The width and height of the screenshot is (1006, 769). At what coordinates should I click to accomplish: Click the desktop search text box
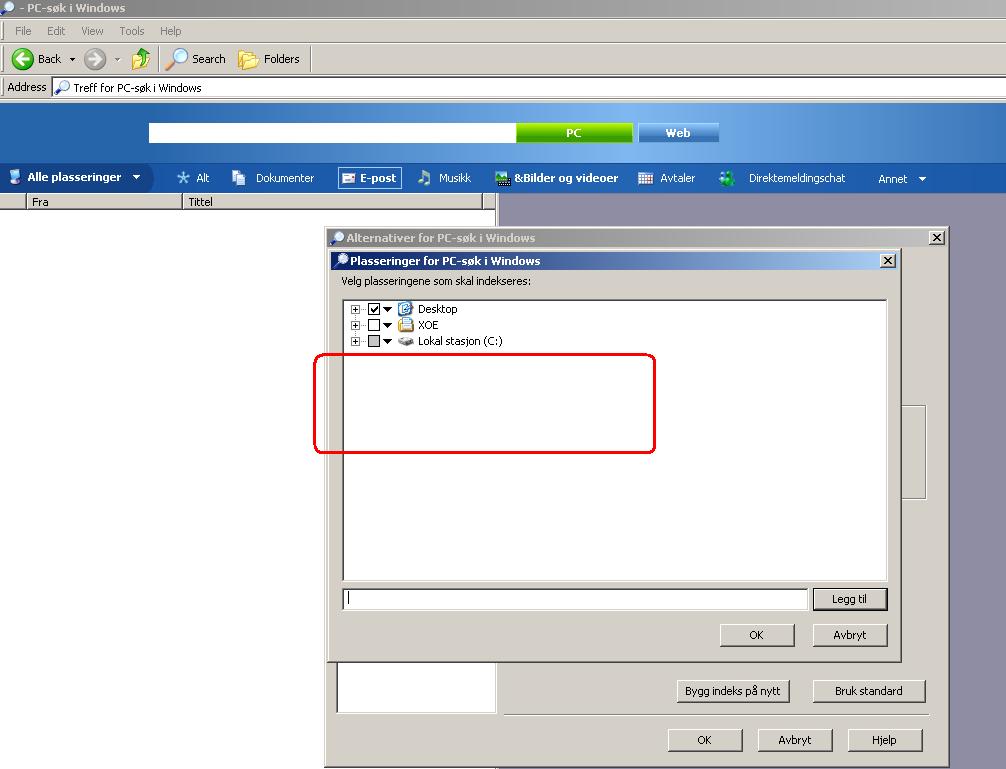coord(332,133)
